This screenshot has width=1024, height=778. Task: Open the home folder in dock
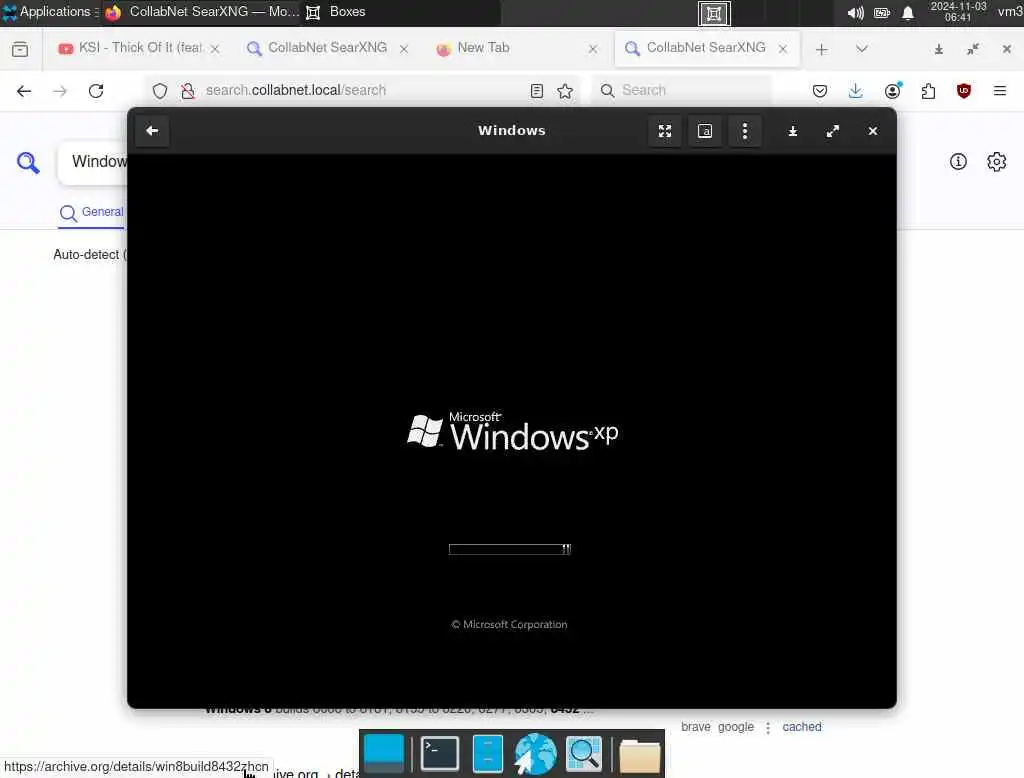coord(639,755)
